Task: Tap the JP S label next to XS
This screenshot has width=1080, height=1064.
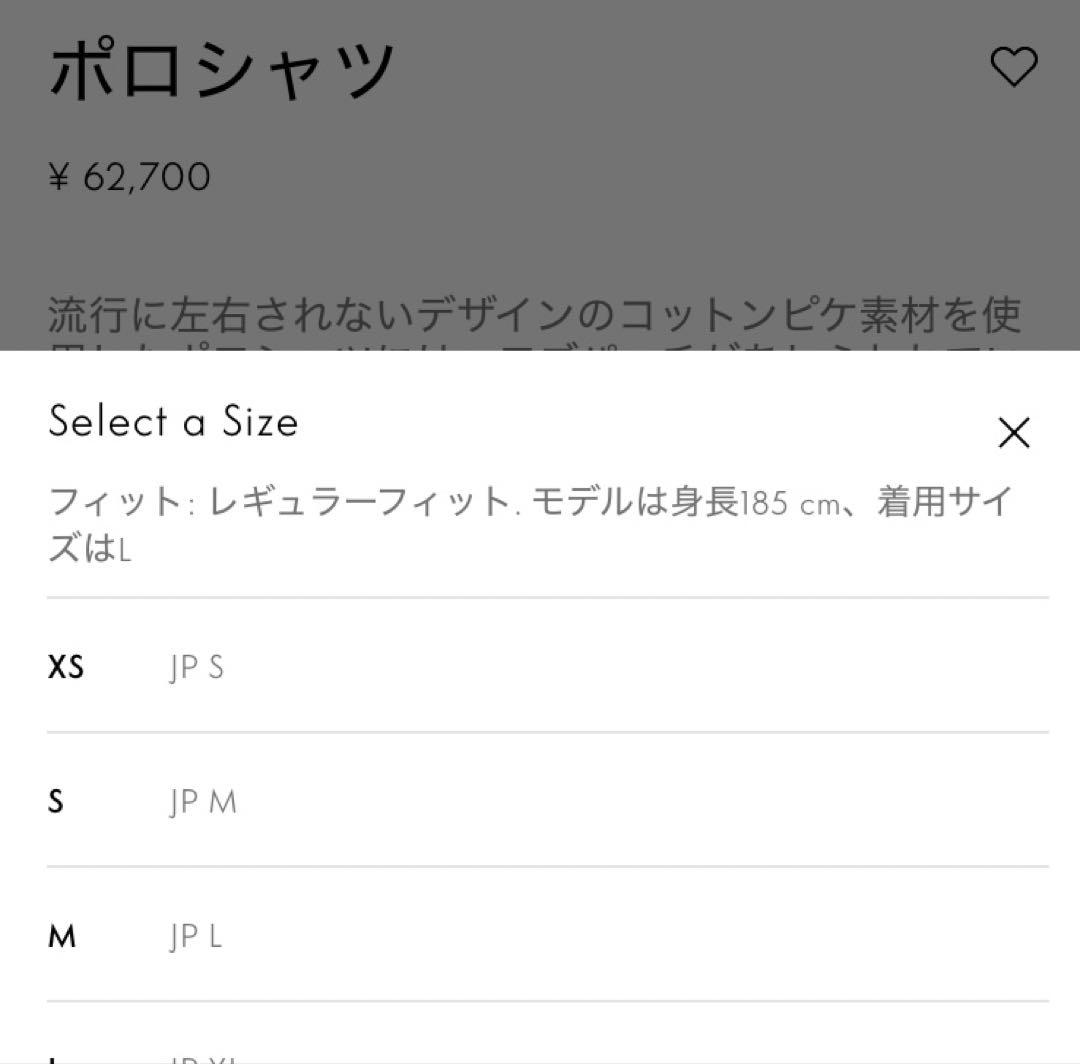Action: pos(196,666)
